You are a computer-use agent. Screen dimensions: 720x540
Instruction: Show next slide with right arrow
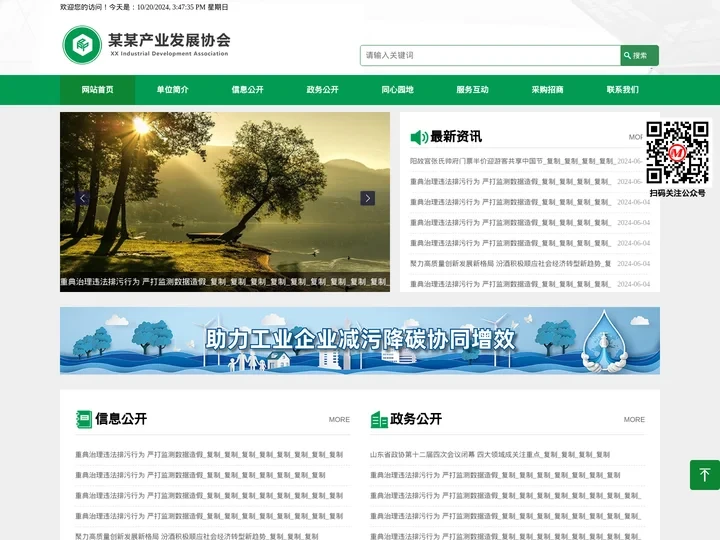pos(367,198)
